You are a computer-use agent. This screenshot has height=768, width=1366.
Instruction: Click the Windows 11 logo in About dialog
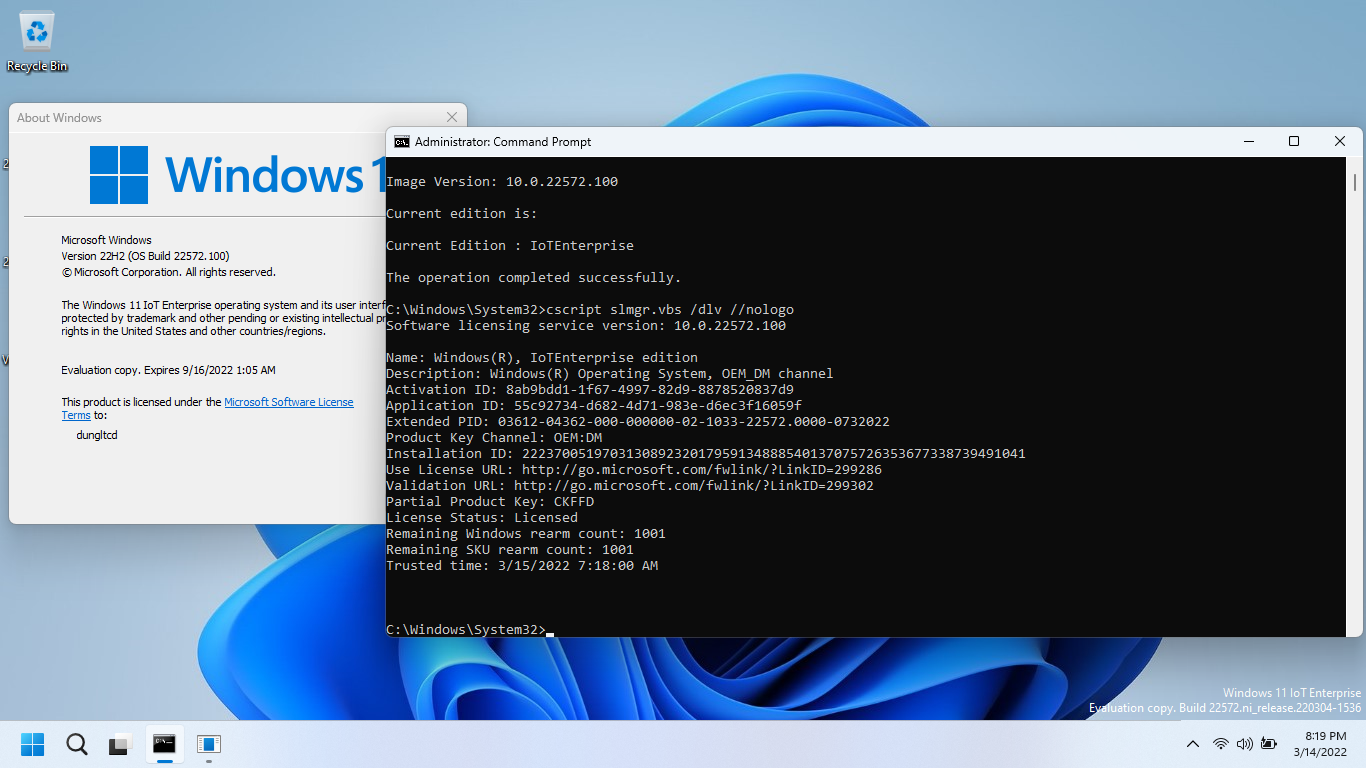coord(237,175)
